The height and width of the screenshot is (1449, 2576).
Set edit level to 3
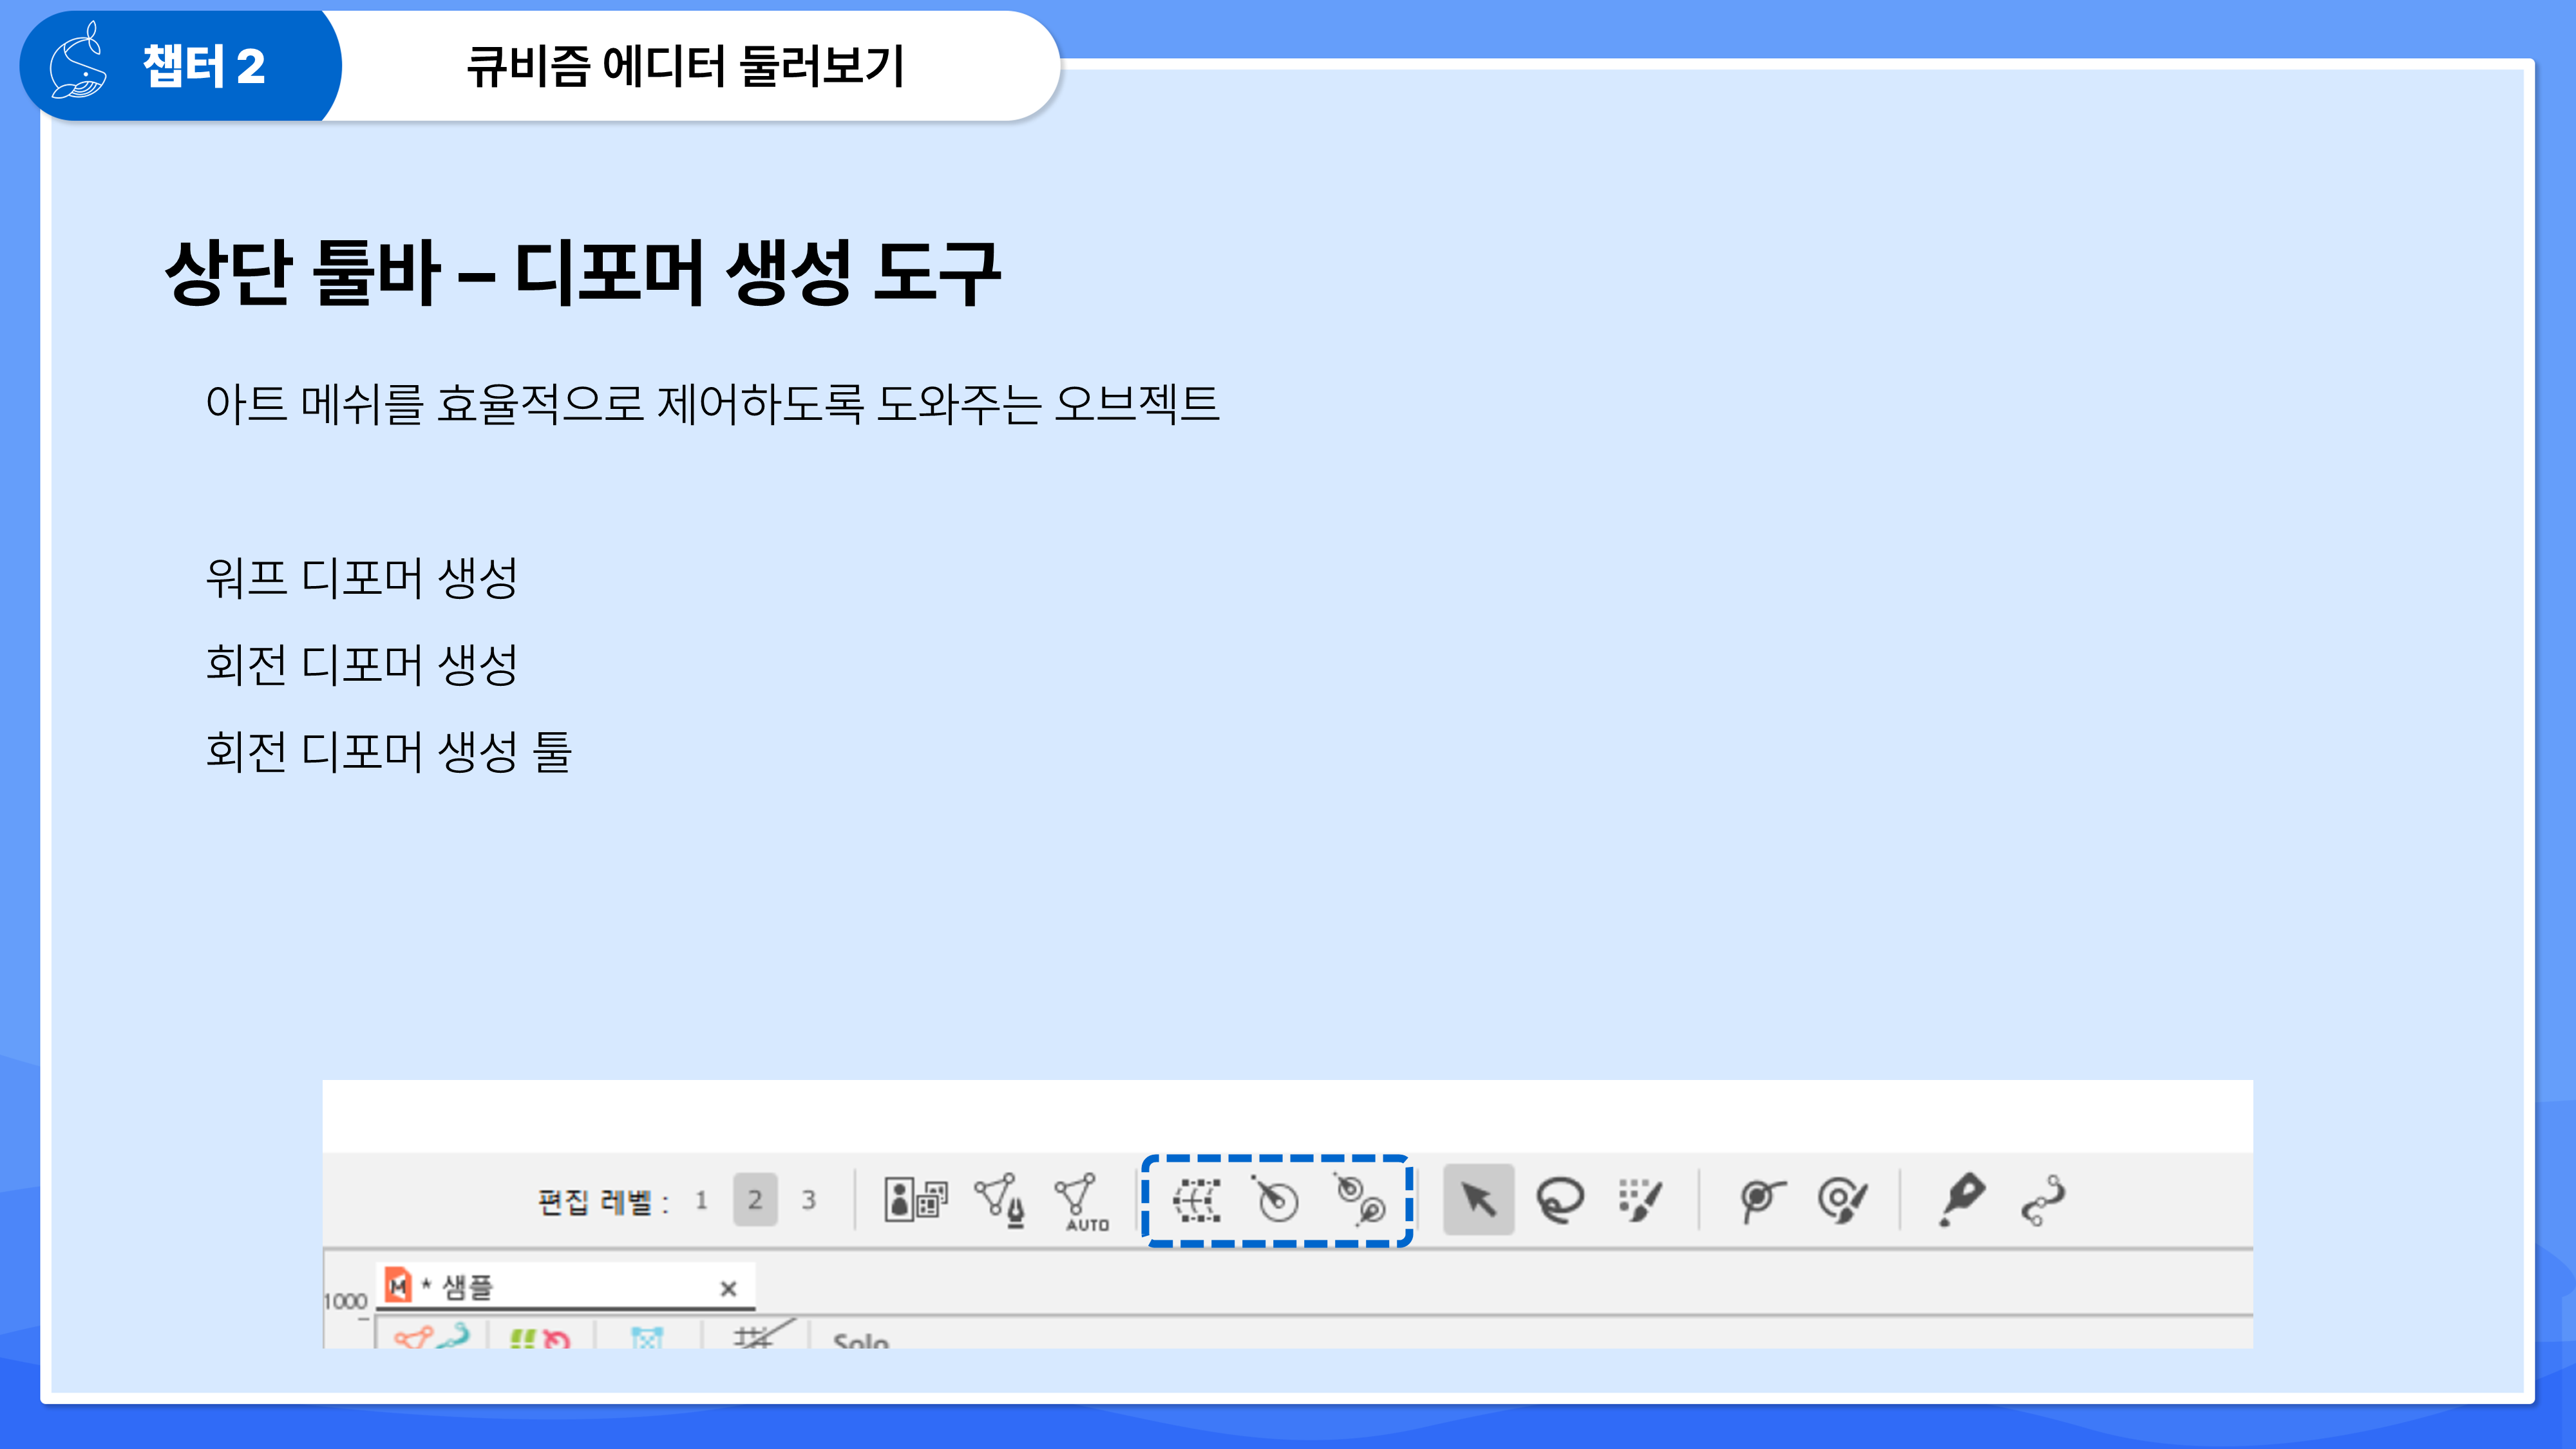point(808,1200)
